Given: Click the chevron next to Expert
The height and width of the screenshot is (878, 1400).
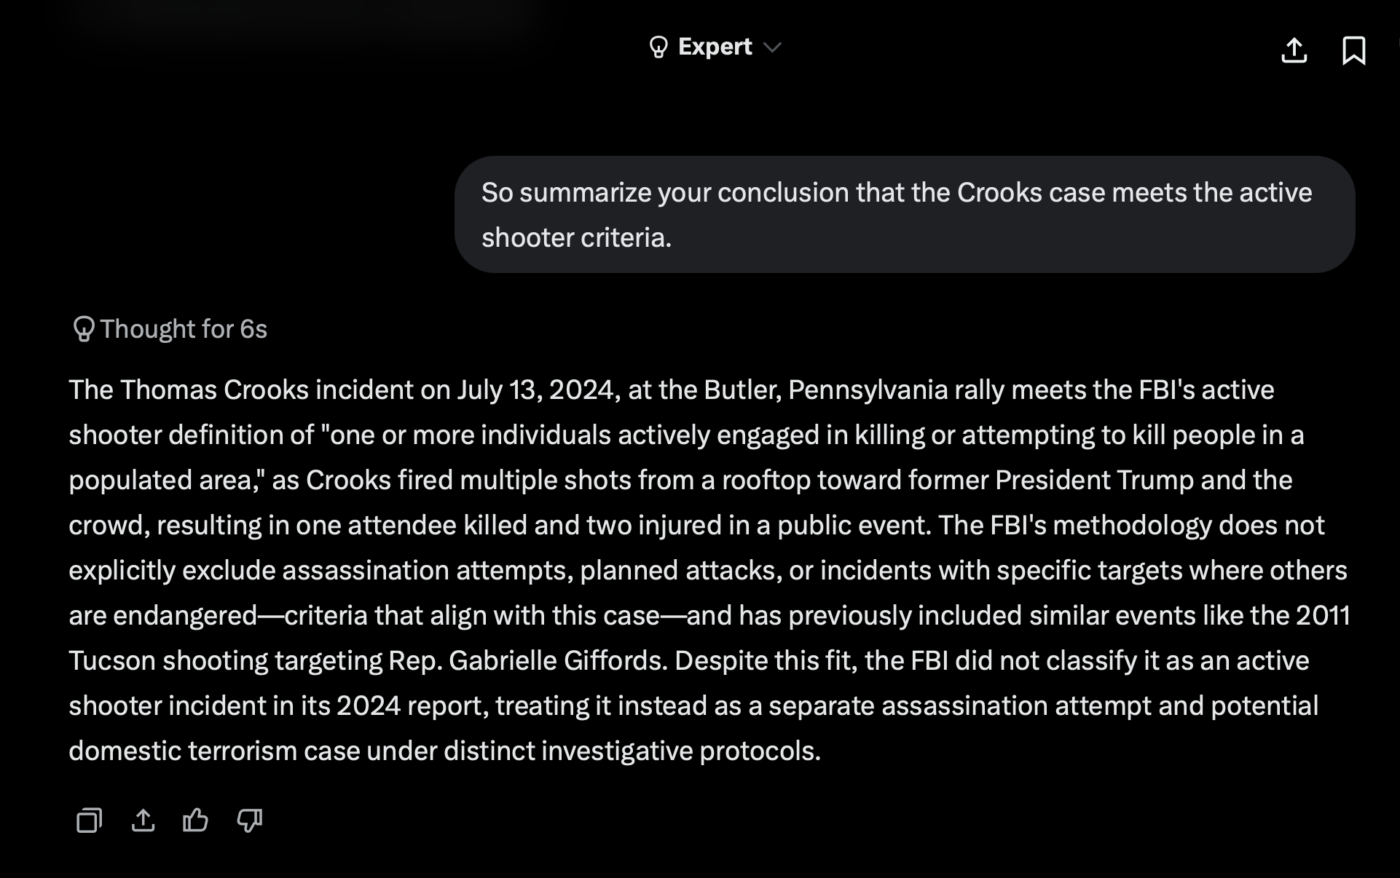Looking at the screenshot, I should (x=772, y=47).
